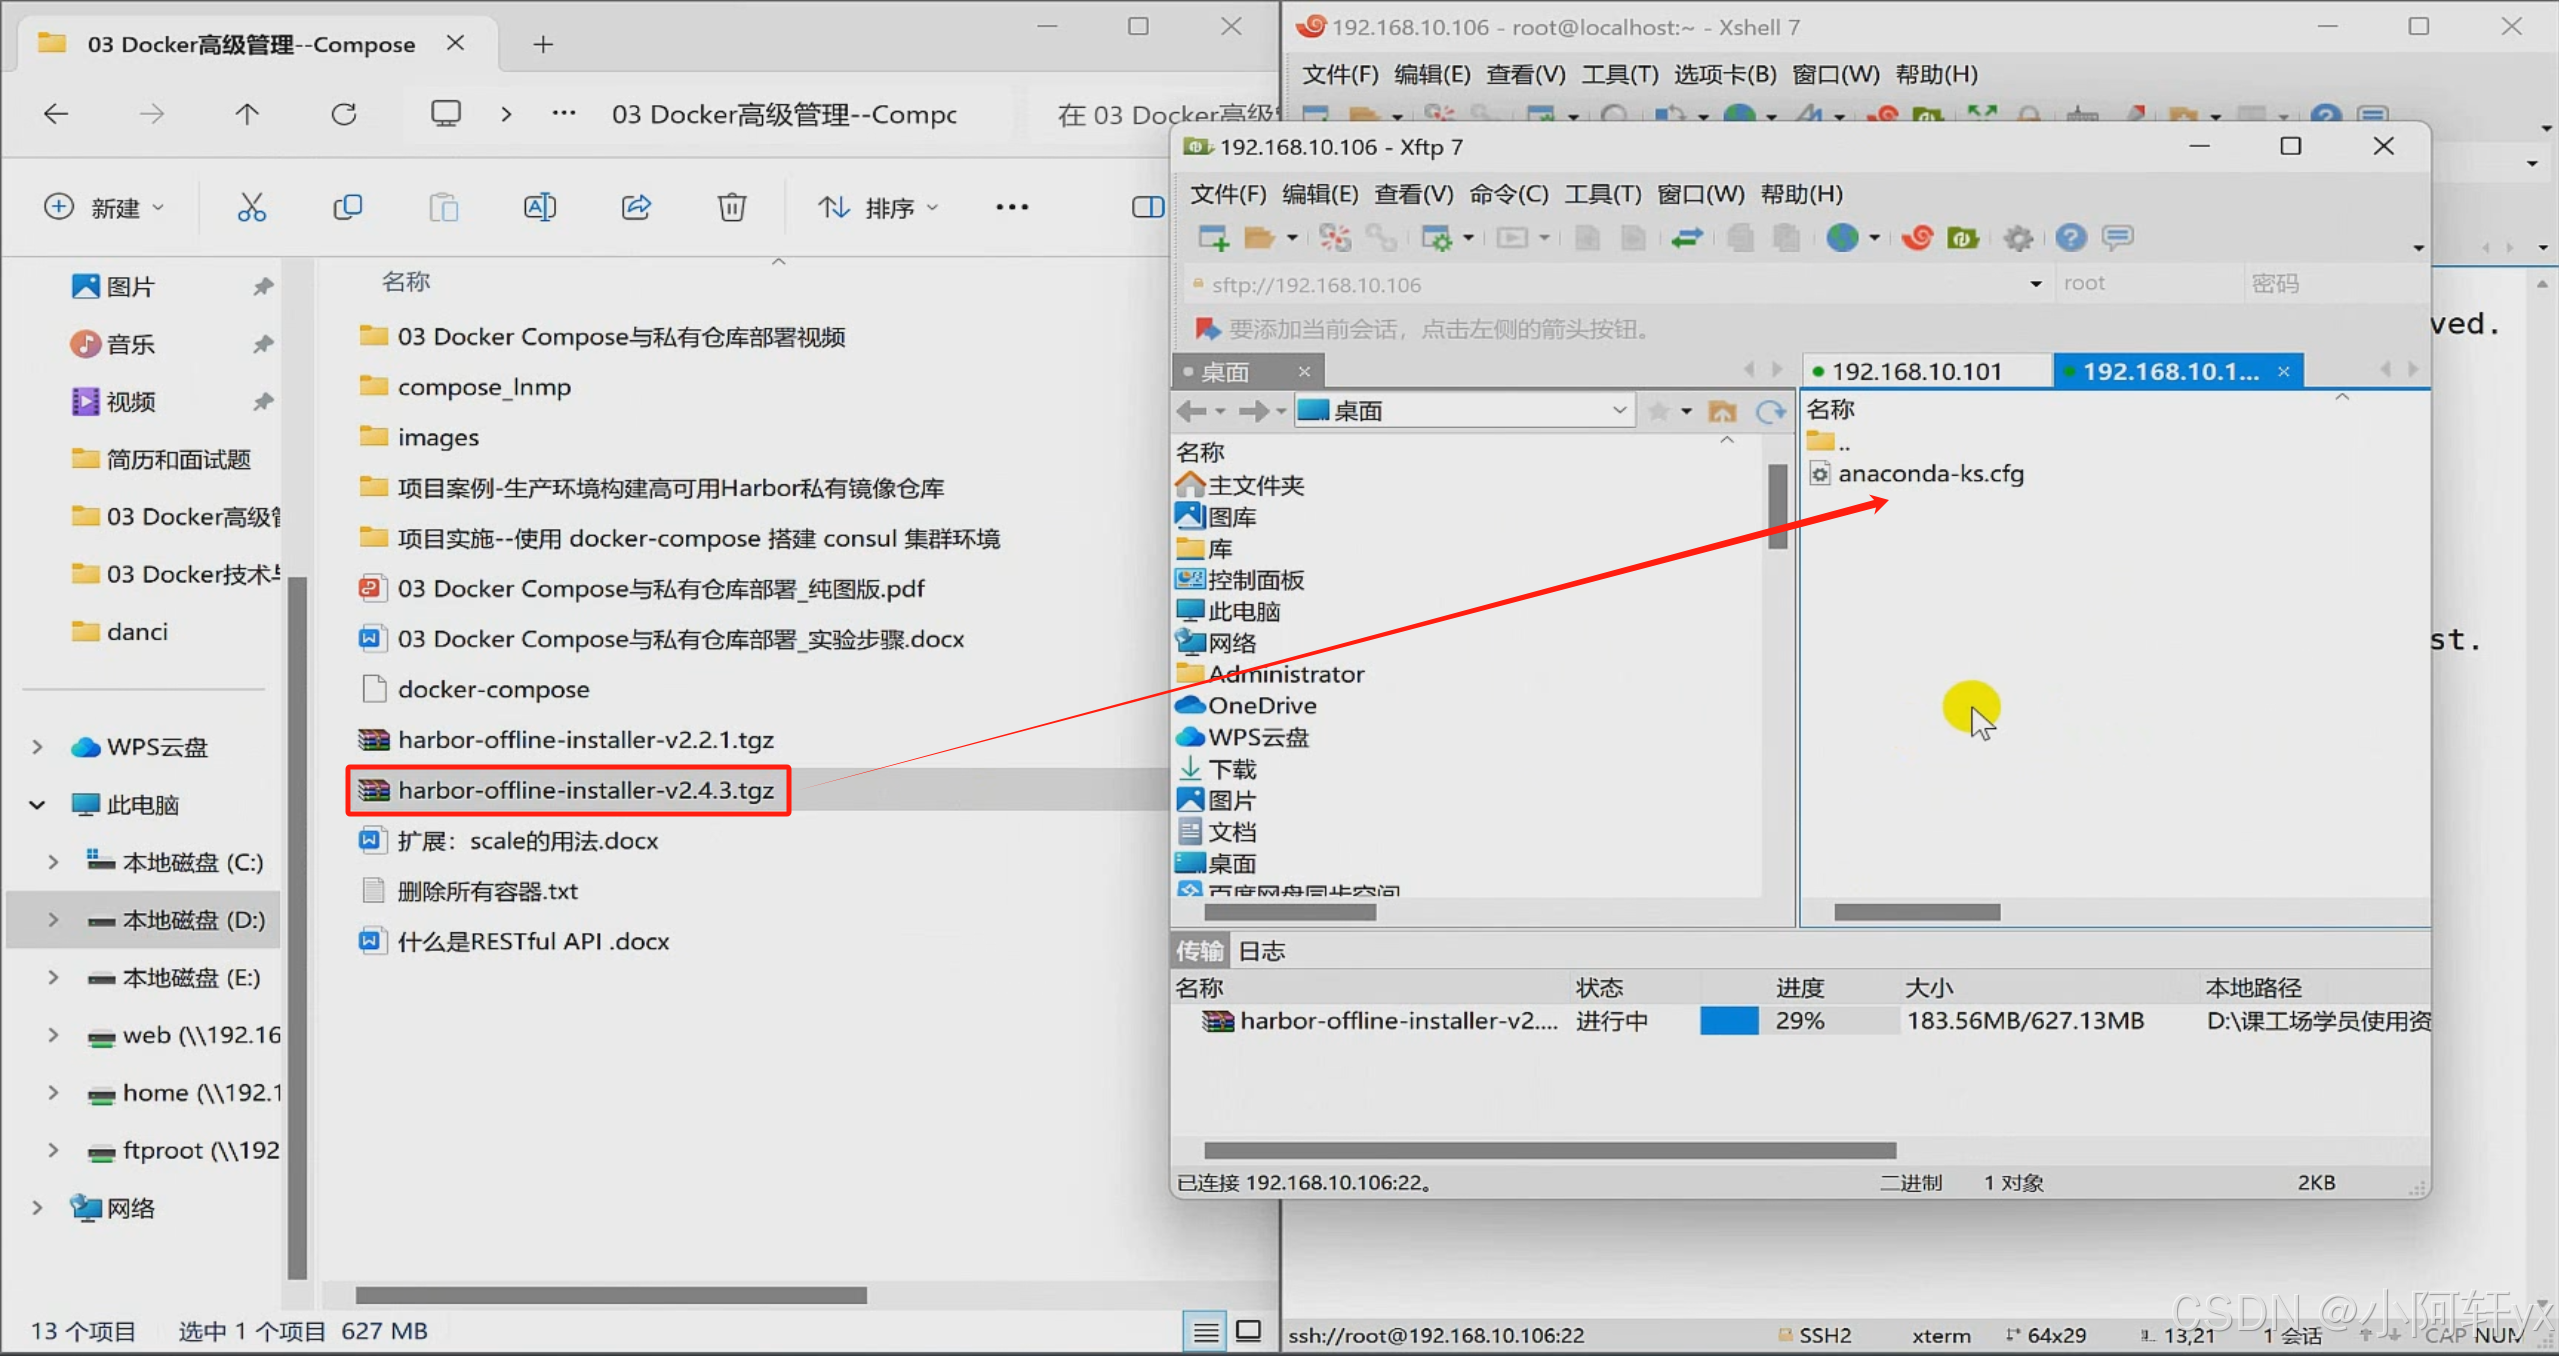Click the open session folder icon in Xftp
2559x1356 pixels.
(x=1258, y=238)
